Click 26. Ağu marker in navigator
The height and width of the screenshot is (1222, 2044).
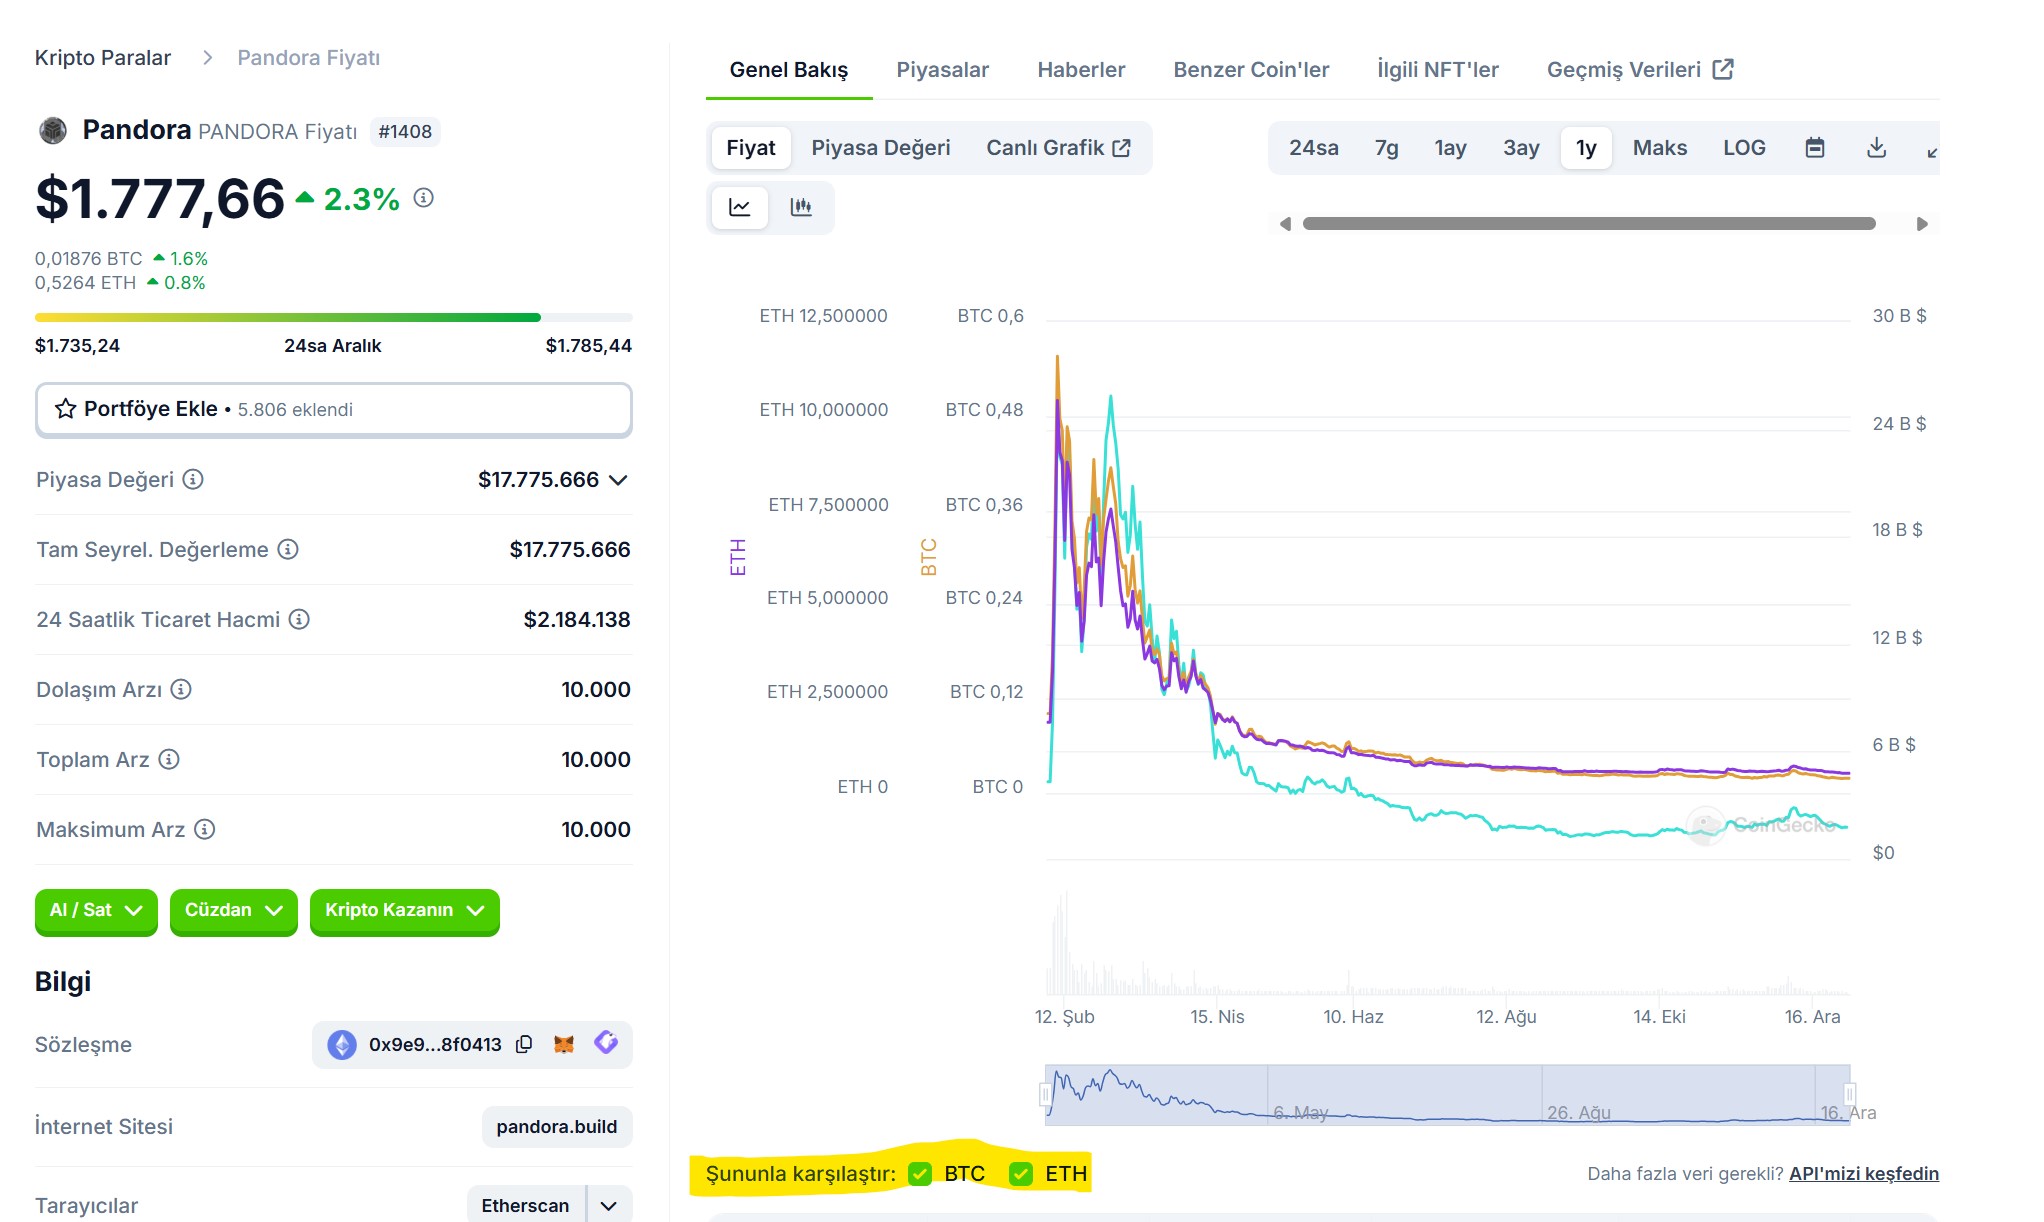(x=1578, y=1113)
